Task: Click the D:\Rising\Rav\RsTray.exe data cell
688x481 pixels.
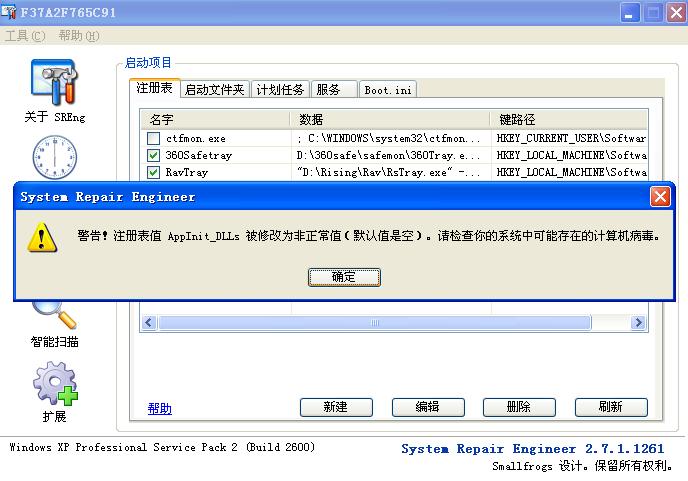Action: tap(388, 172)
